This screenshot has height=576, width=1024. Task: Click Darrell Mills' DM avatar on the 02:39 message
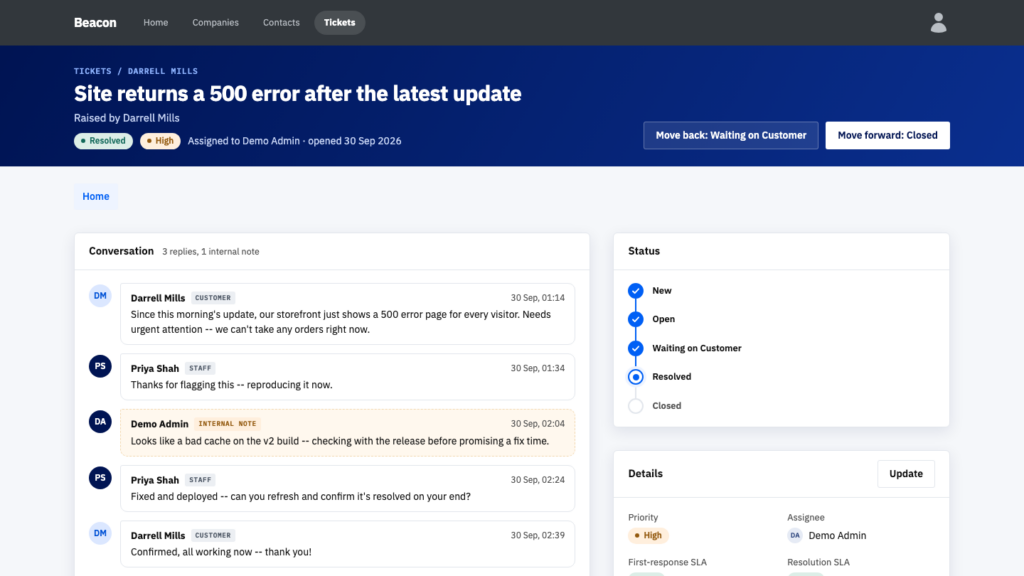click(100, 534)
